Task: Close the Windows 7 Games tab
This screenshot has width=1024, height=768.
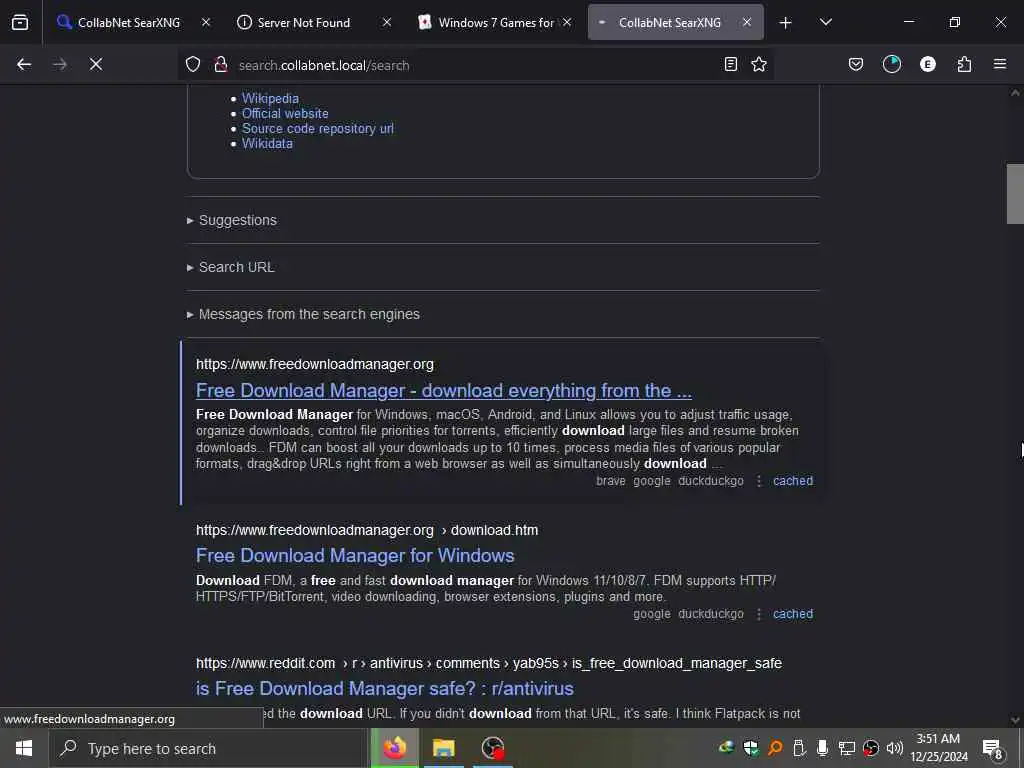Action: 567,22
